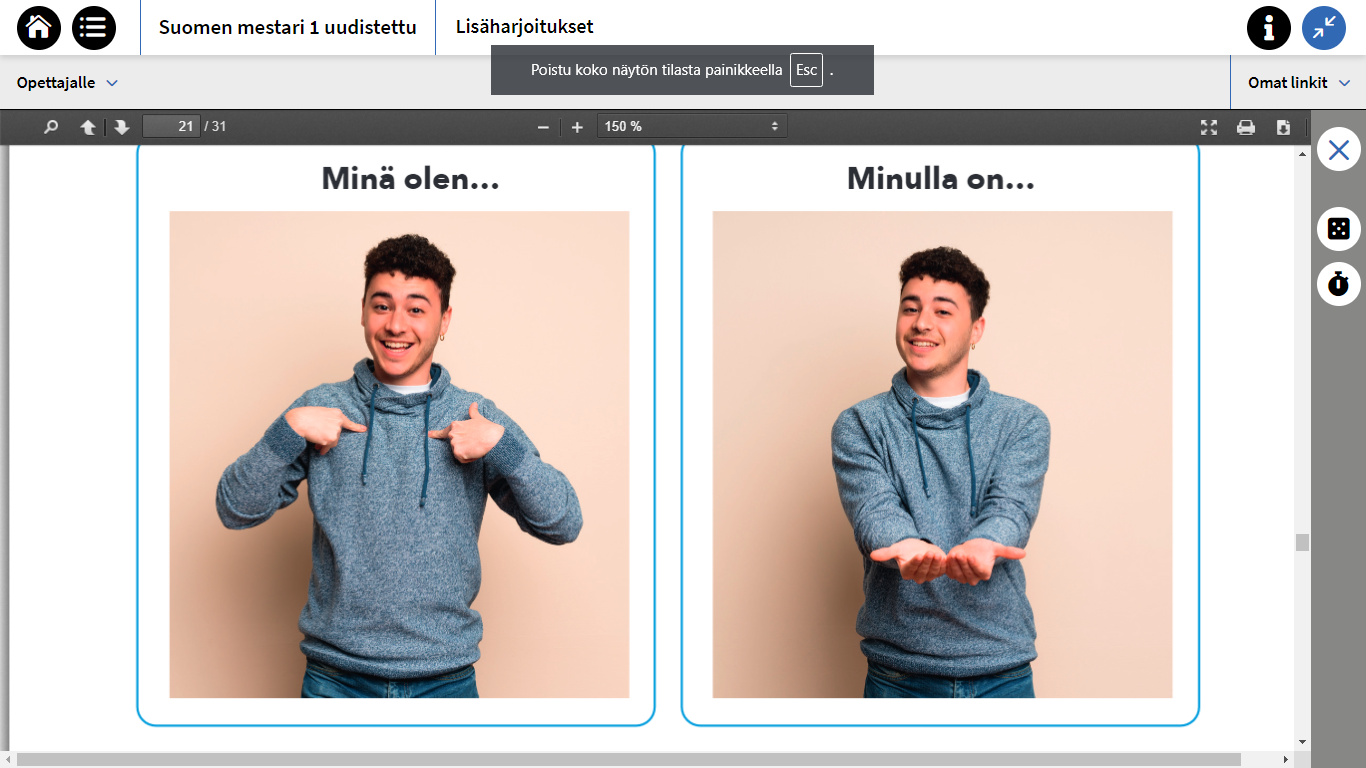Go to previous page with the up arrow

click(88, 127)
